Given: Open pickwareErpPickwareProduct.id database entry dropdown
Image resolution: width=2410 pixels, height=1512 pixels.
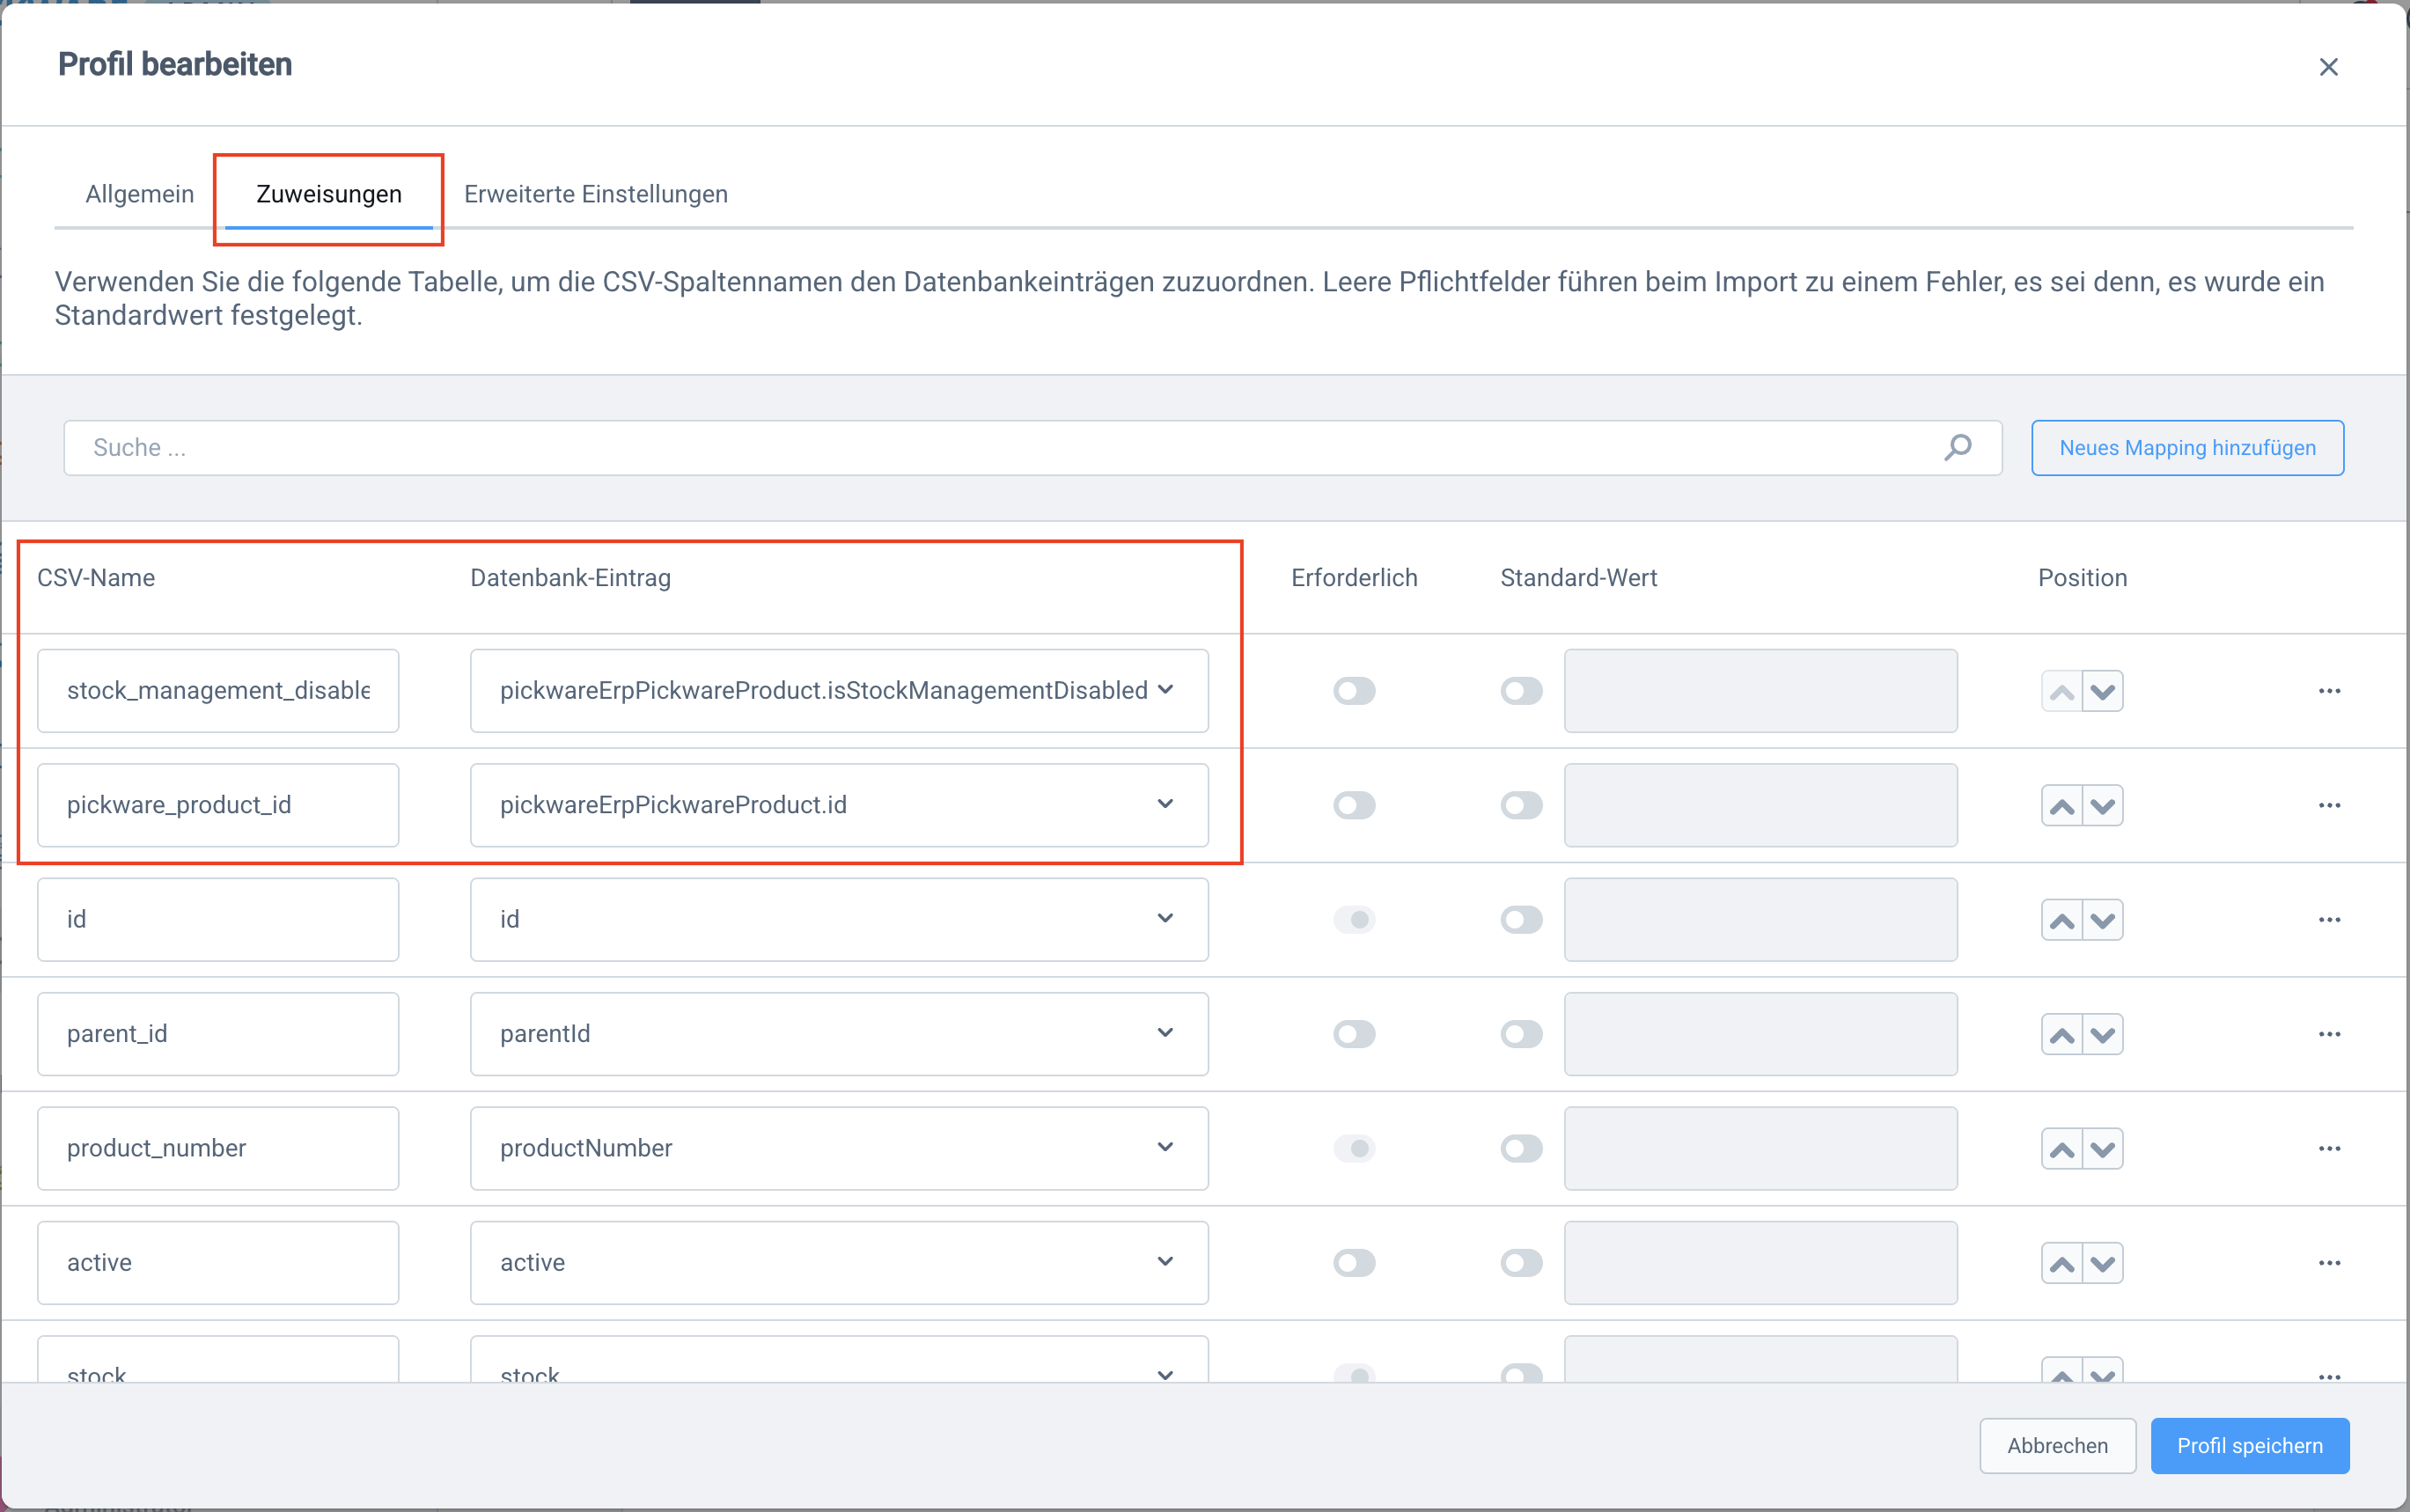Looking at the screenshot, I should [x=838, y=806].
